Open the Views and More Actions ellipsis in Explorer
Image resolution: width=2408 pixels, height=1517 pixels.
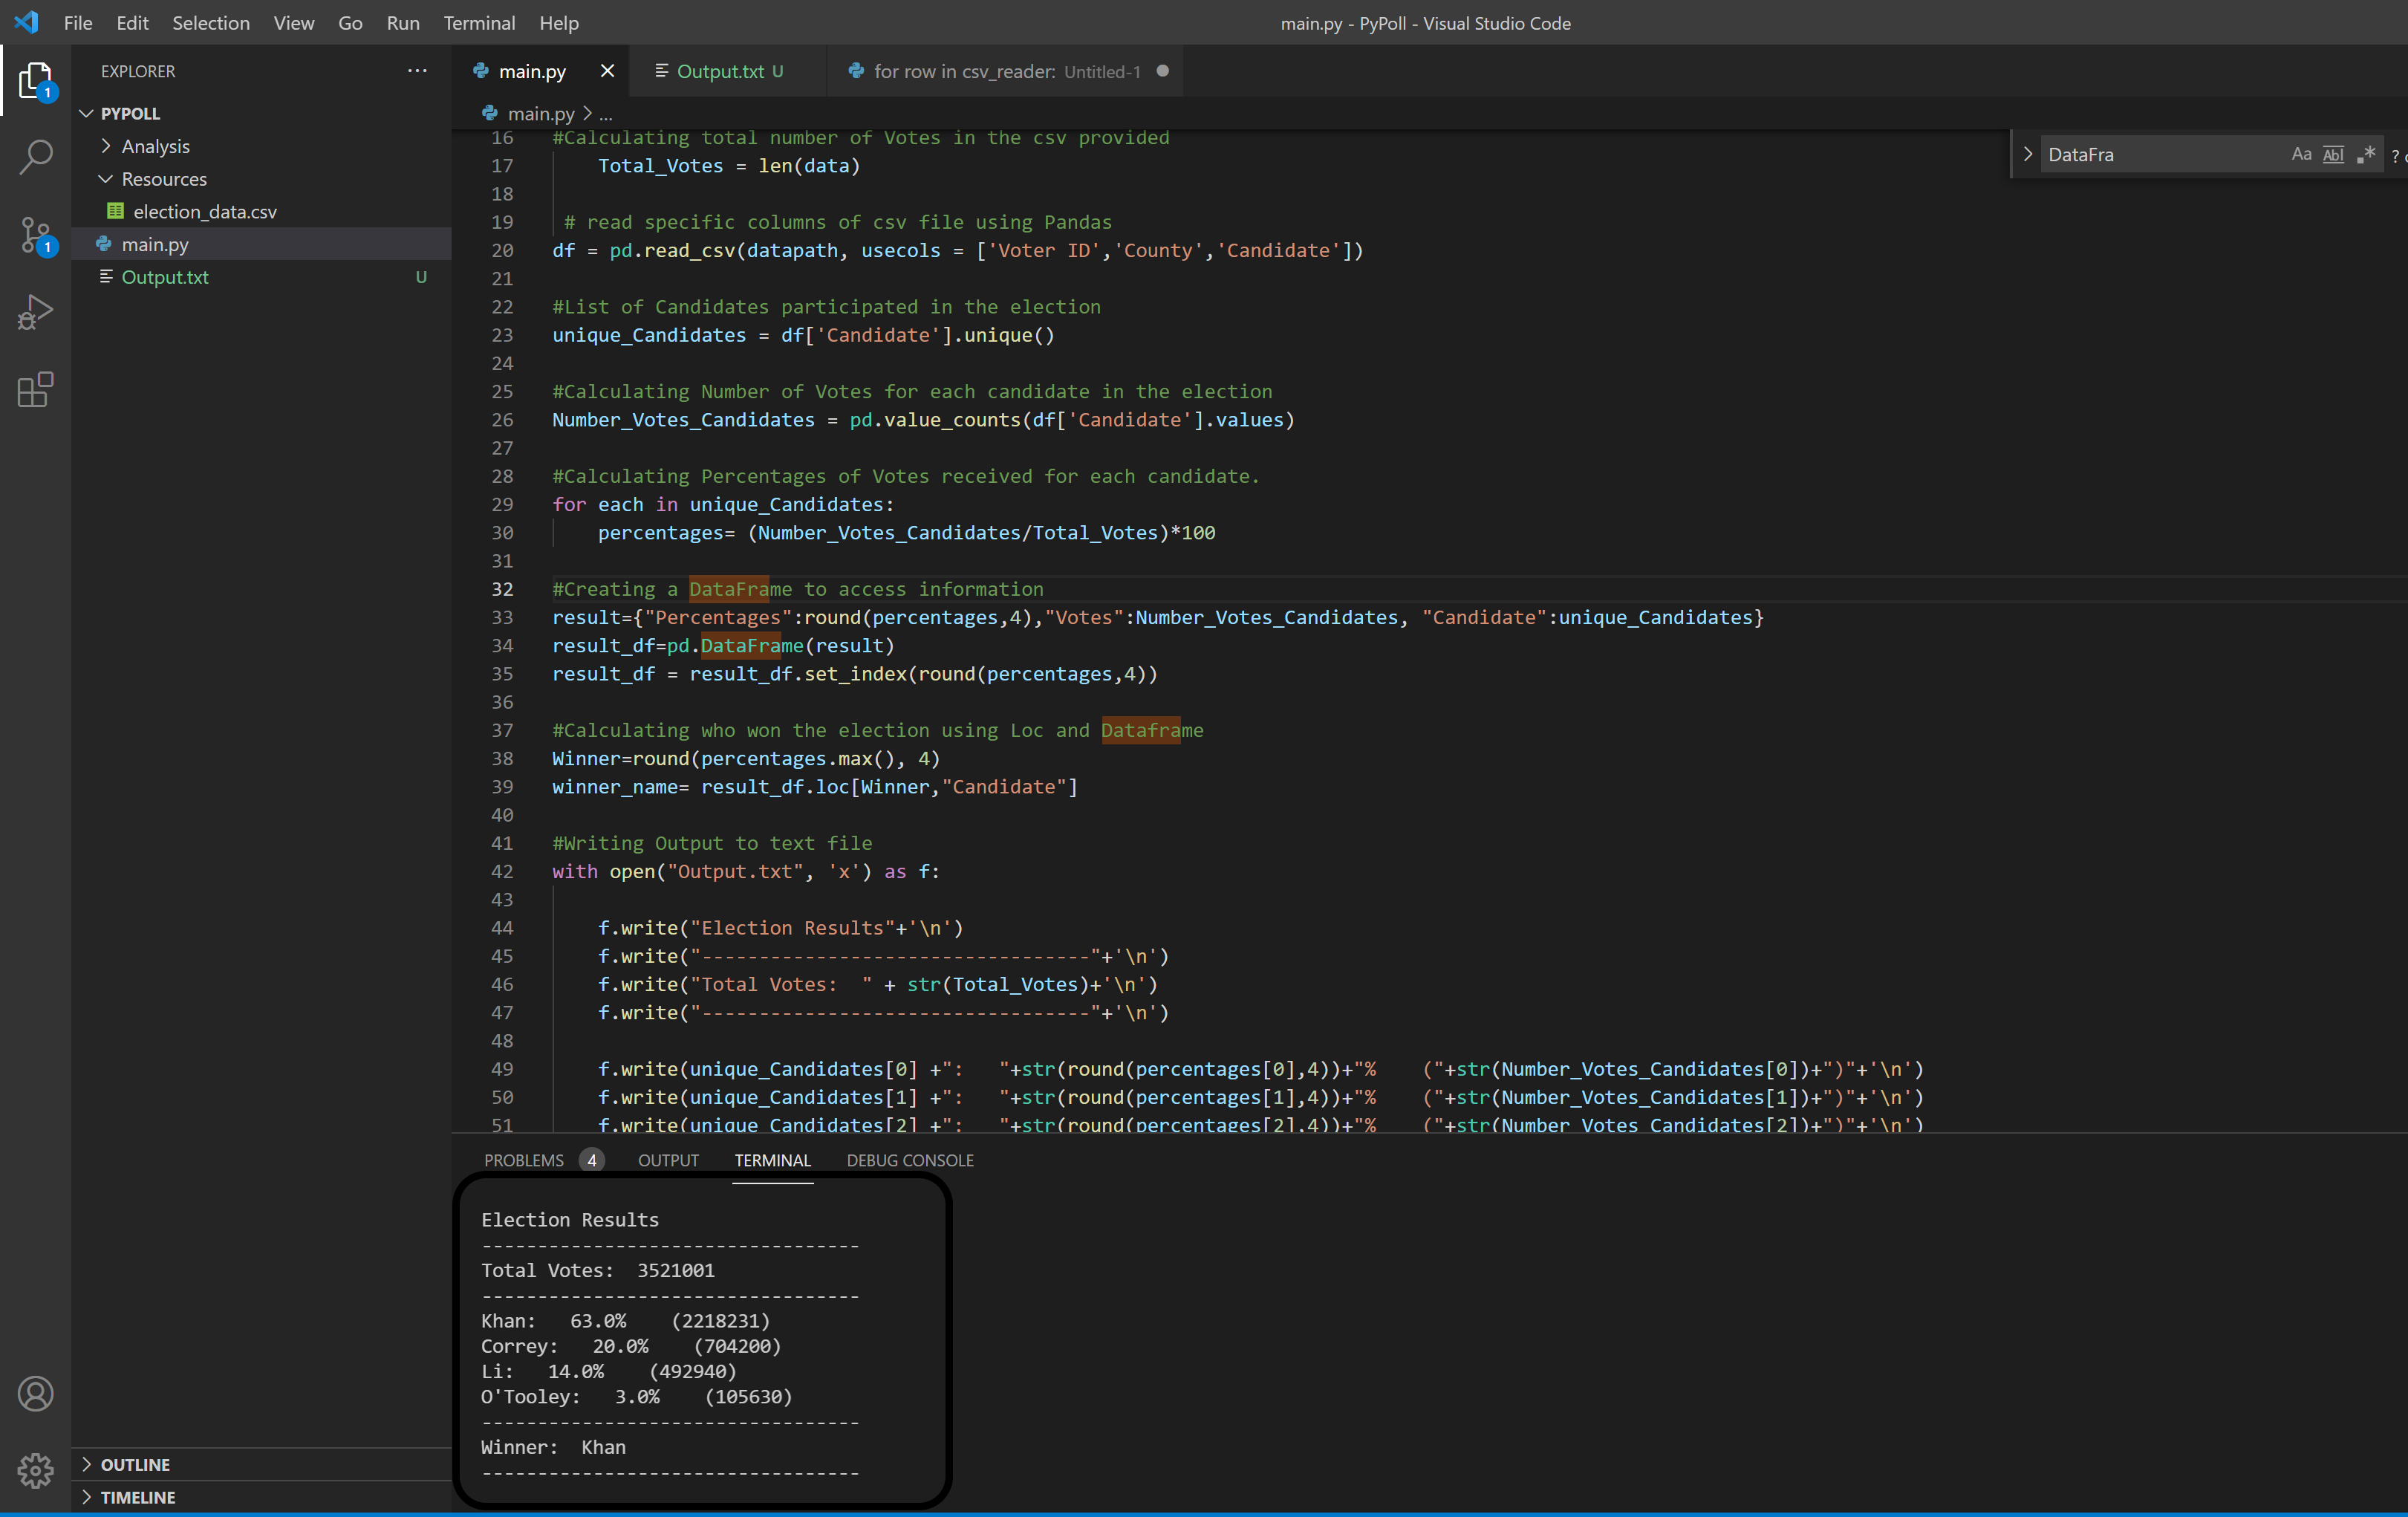[417, 70]
